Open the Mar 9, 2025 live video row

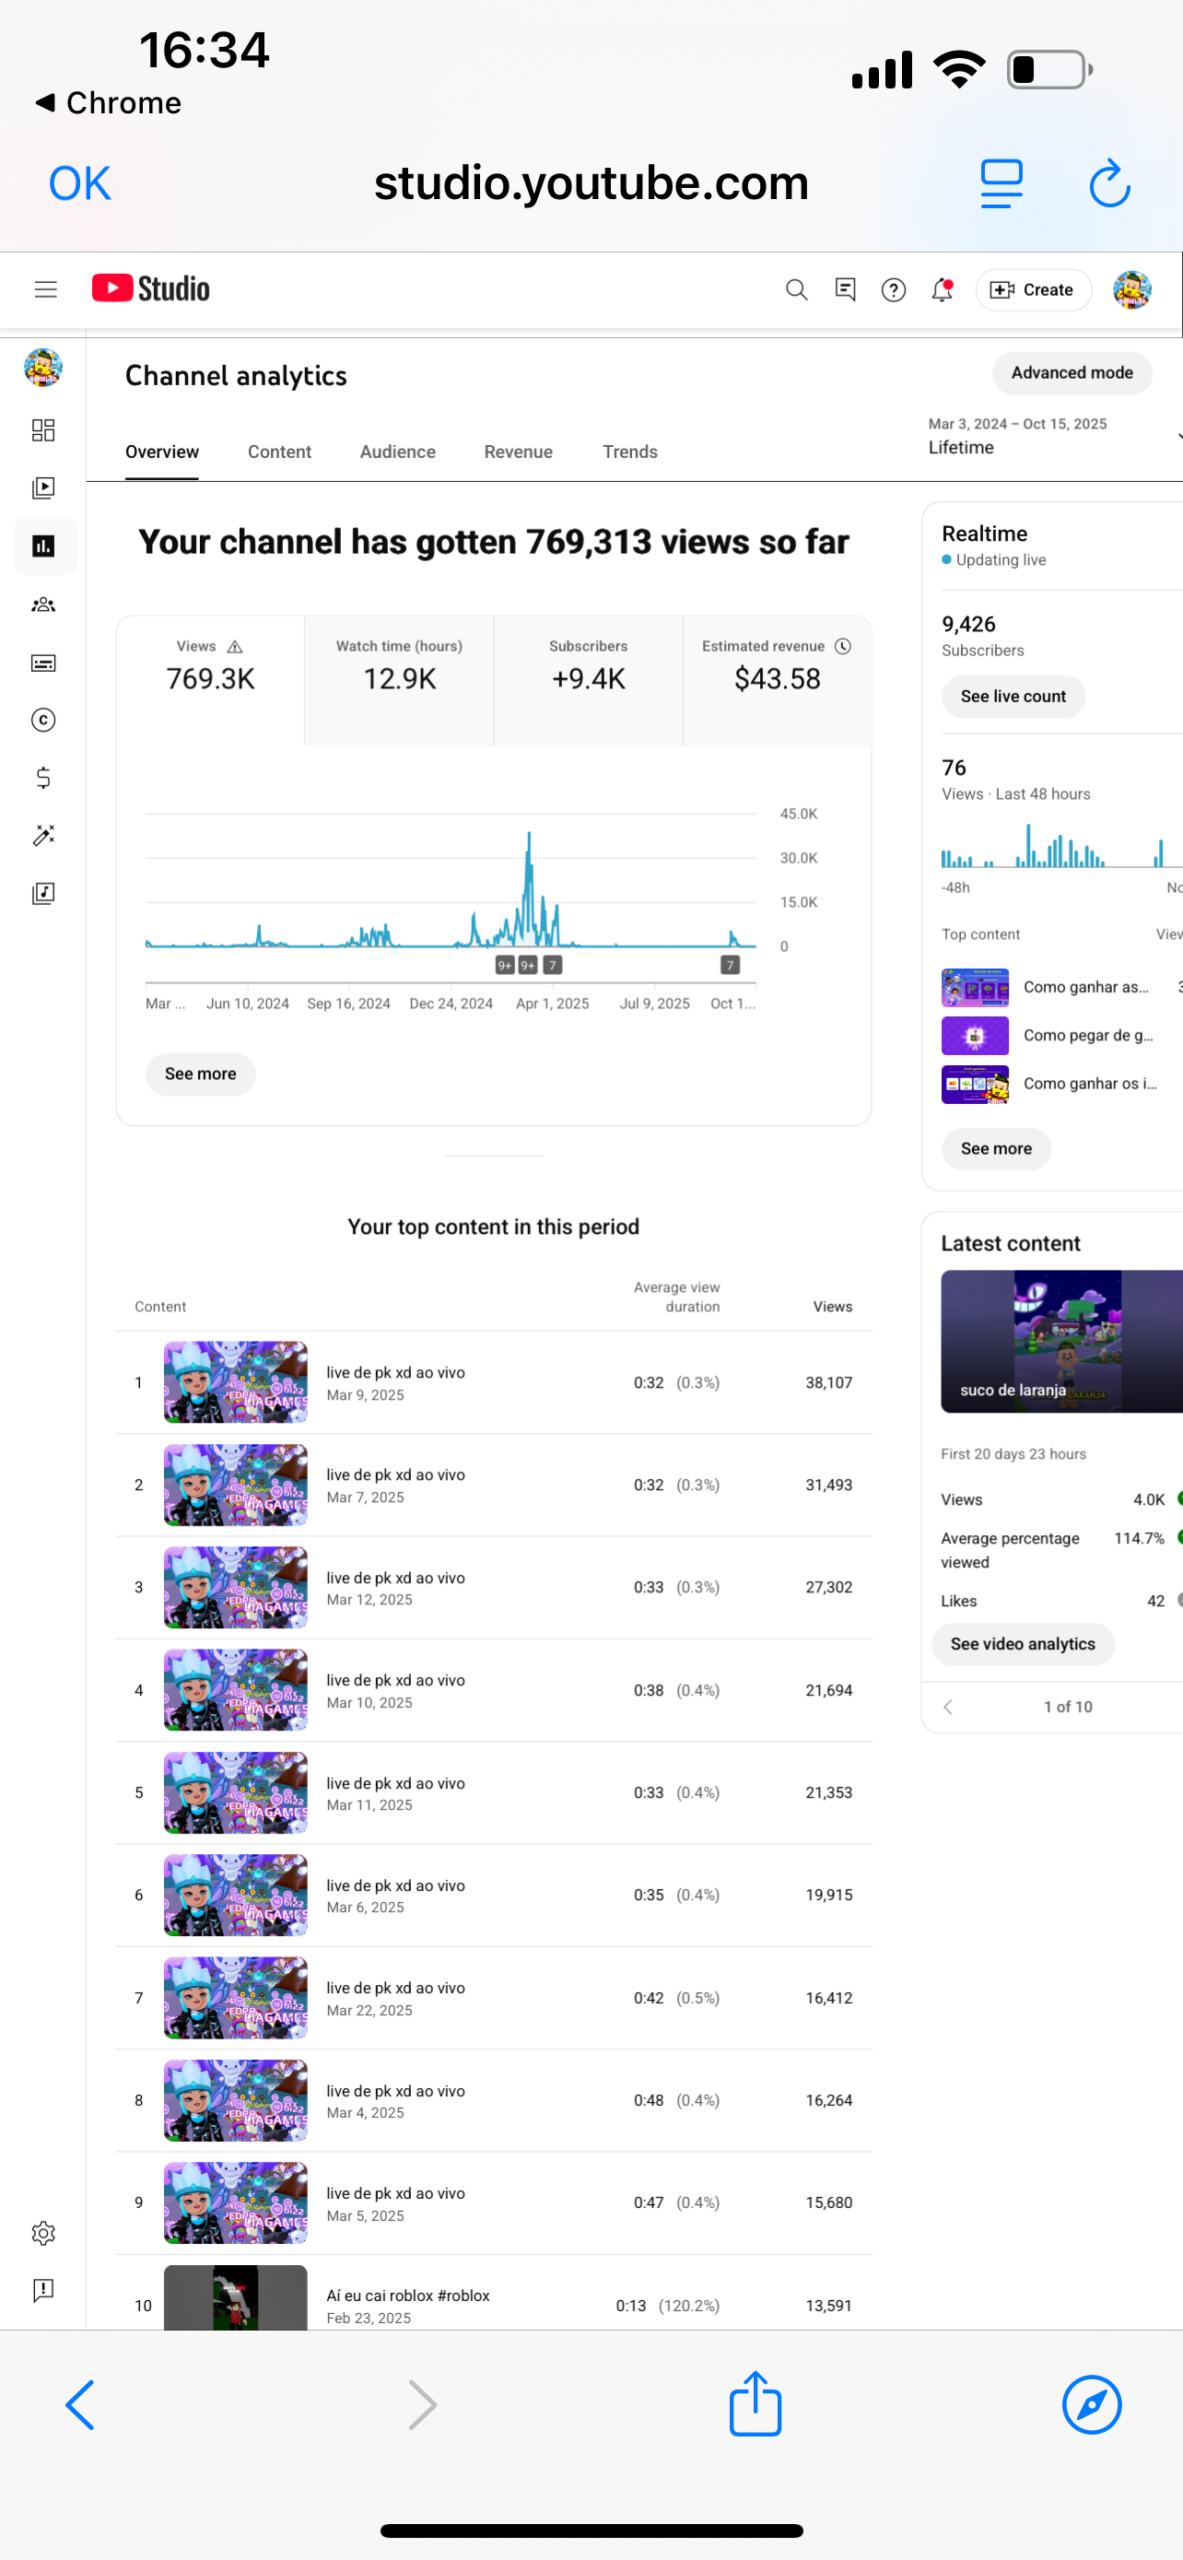click(494, 1383)
